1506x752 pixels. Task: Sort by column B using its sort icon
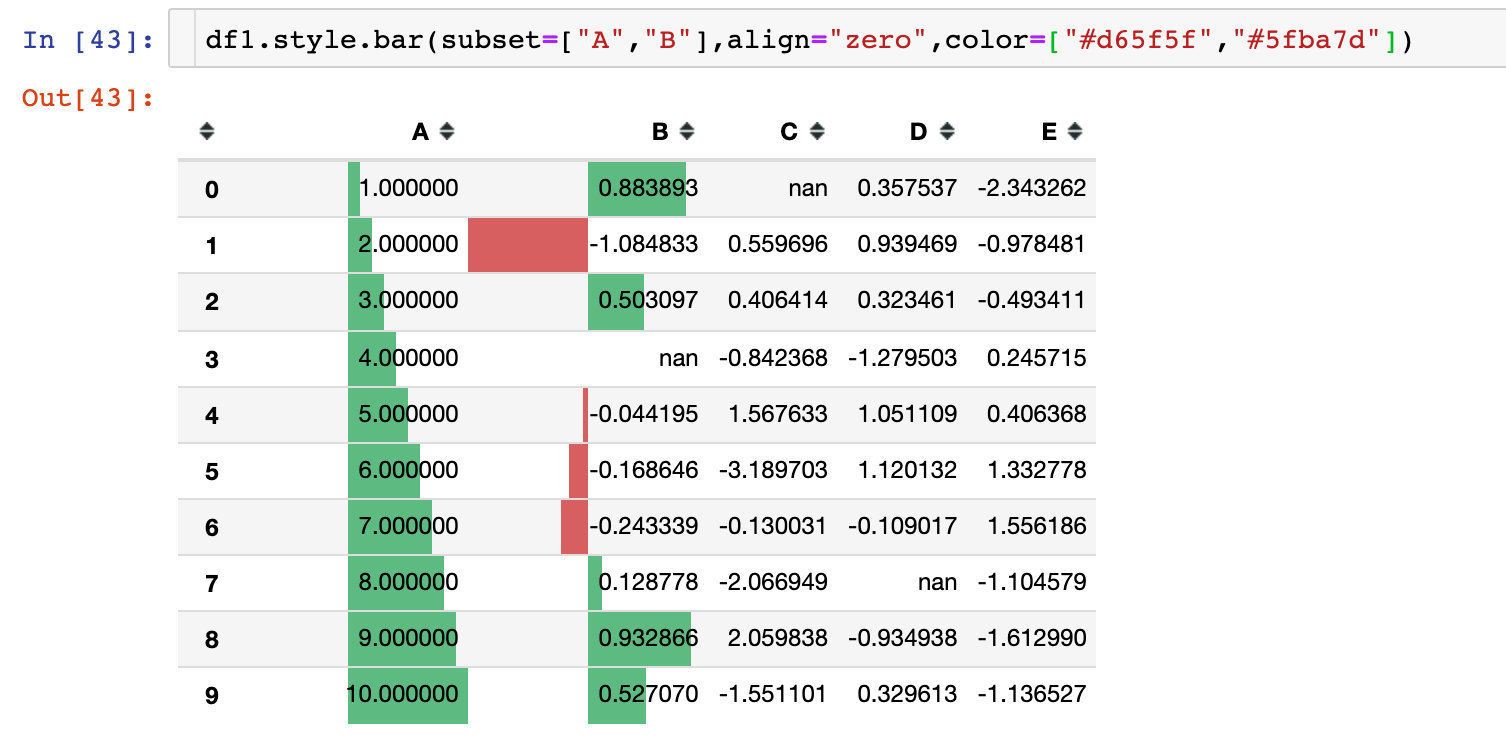click(x=686, y=131)
